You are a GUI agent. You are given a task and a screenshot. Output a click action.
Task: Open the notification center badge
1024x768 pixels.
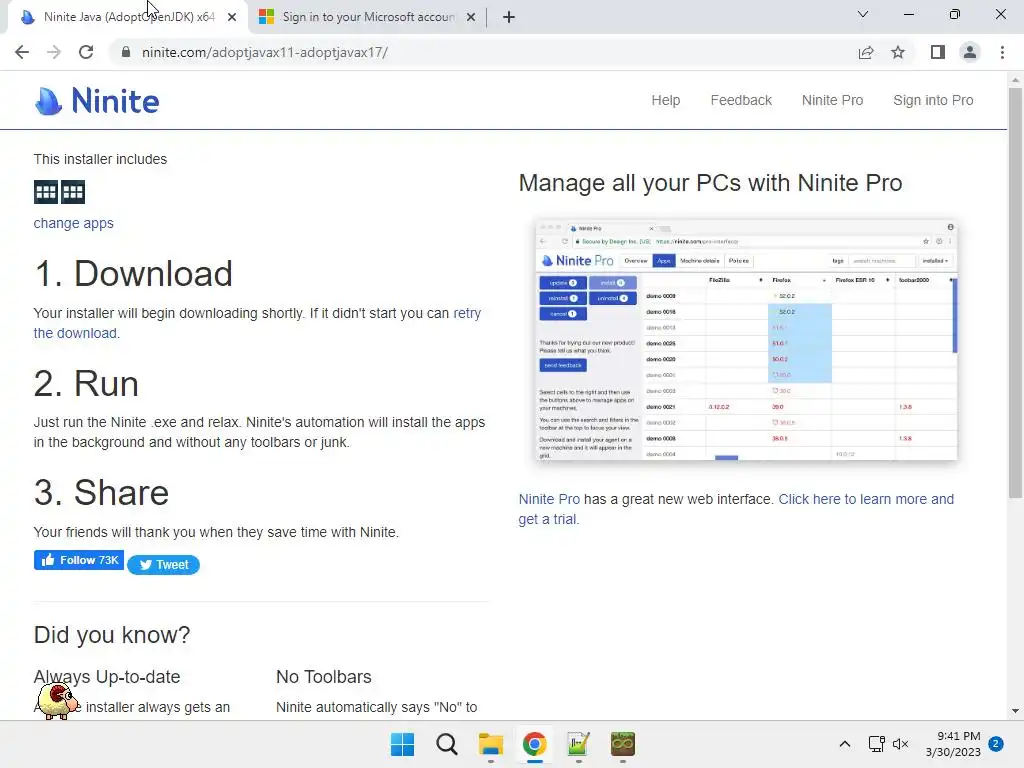pos(996,744)
